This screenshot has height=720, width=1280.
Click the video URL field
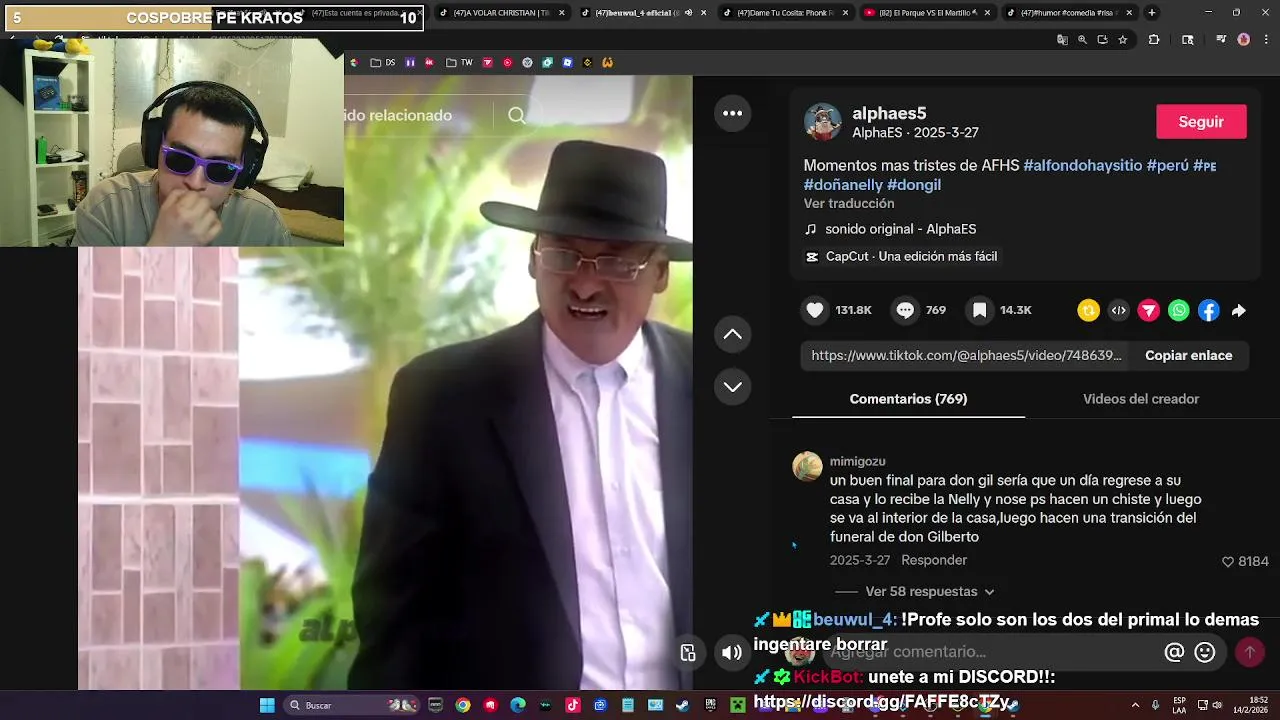[x=966, y=355]
